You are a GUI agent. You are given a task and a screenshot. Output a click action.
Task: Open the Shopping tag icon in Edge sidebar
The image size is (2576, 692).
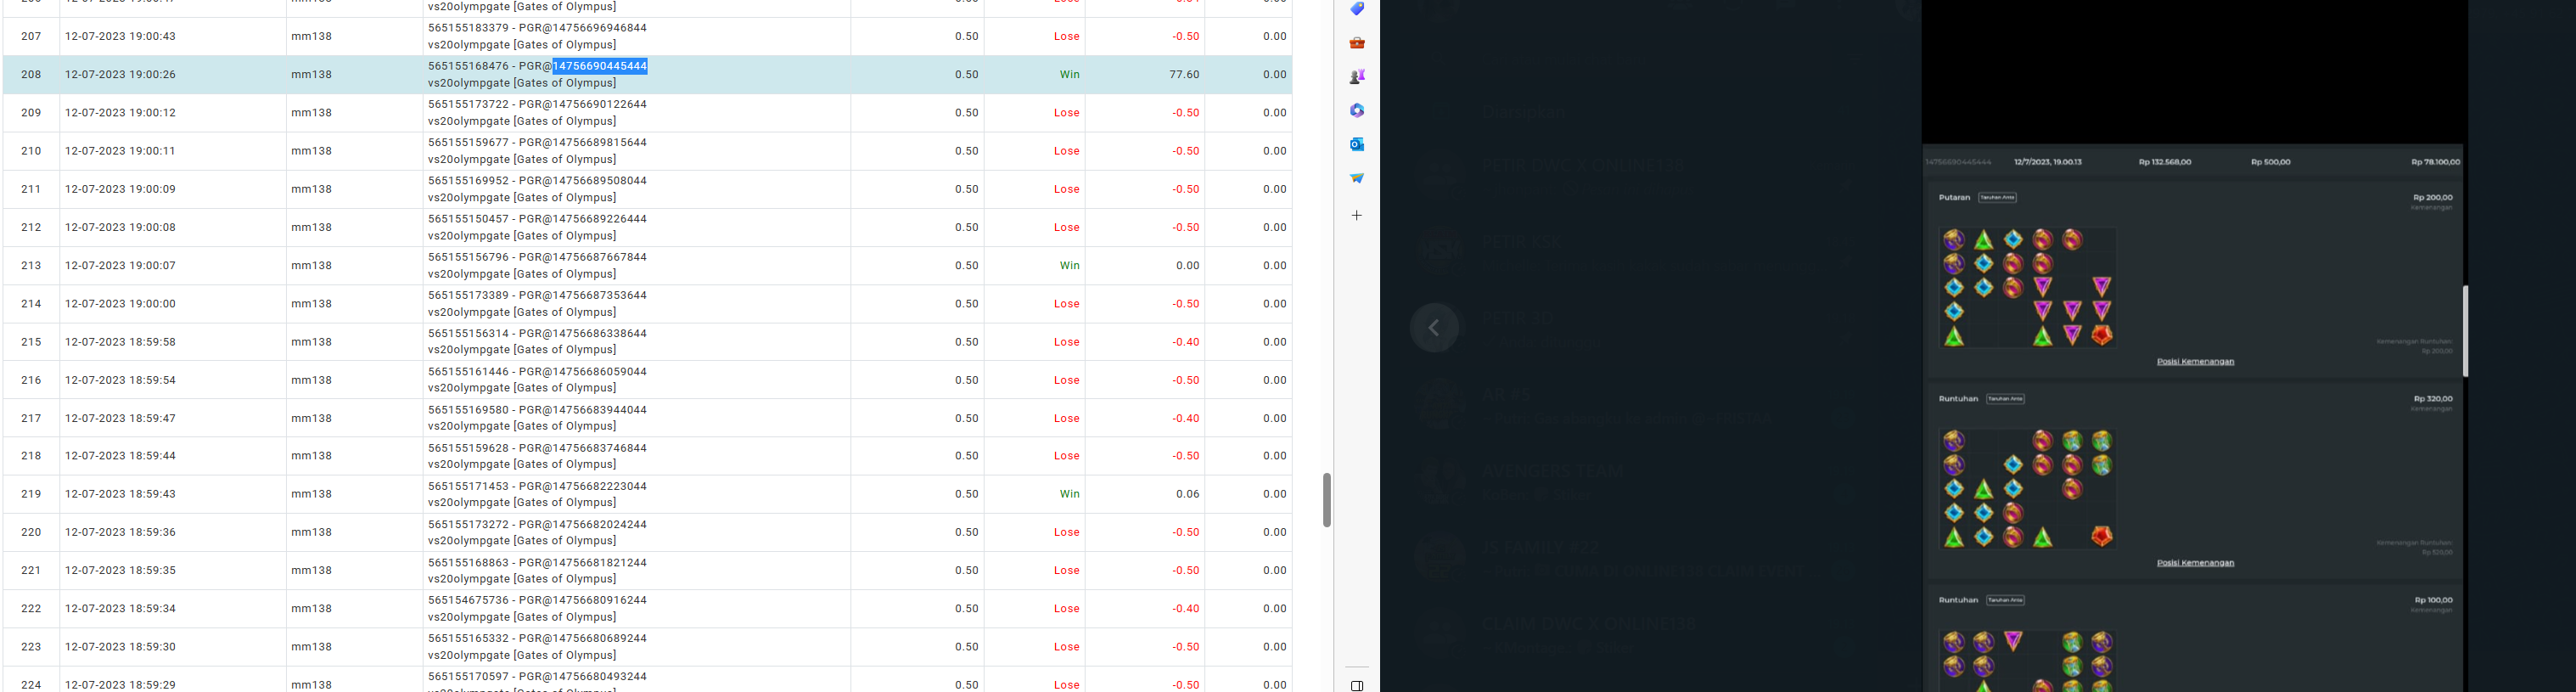[x=1357, y=9]
